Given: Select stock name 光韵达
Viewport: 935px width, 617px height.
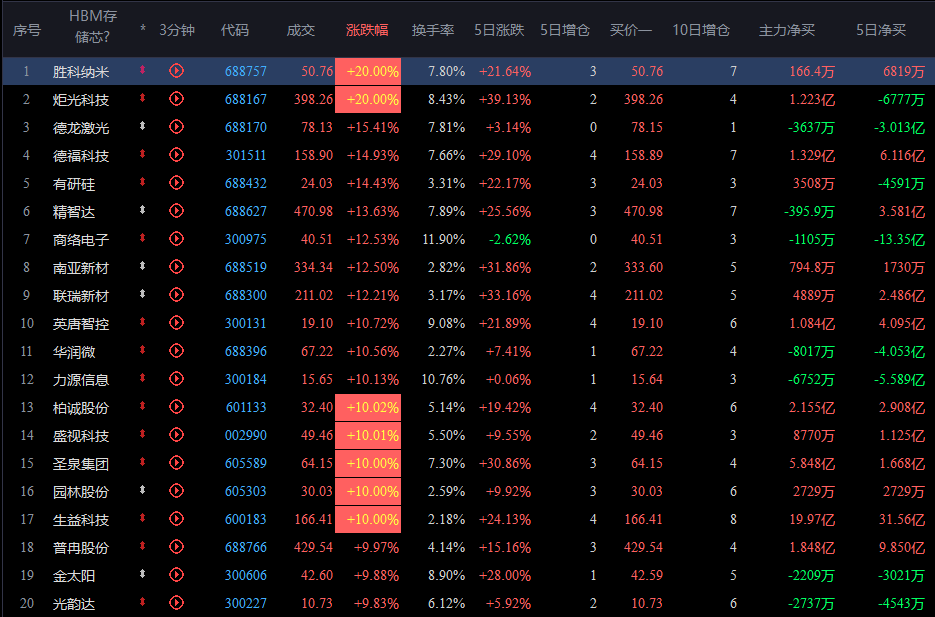Looking at the screenshot, I should [74, 604].
